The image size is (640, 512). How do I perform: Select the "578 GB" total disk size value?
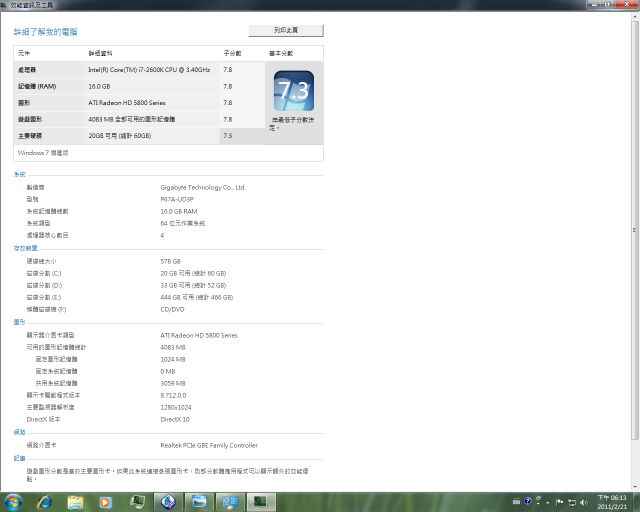pos(170,261)
